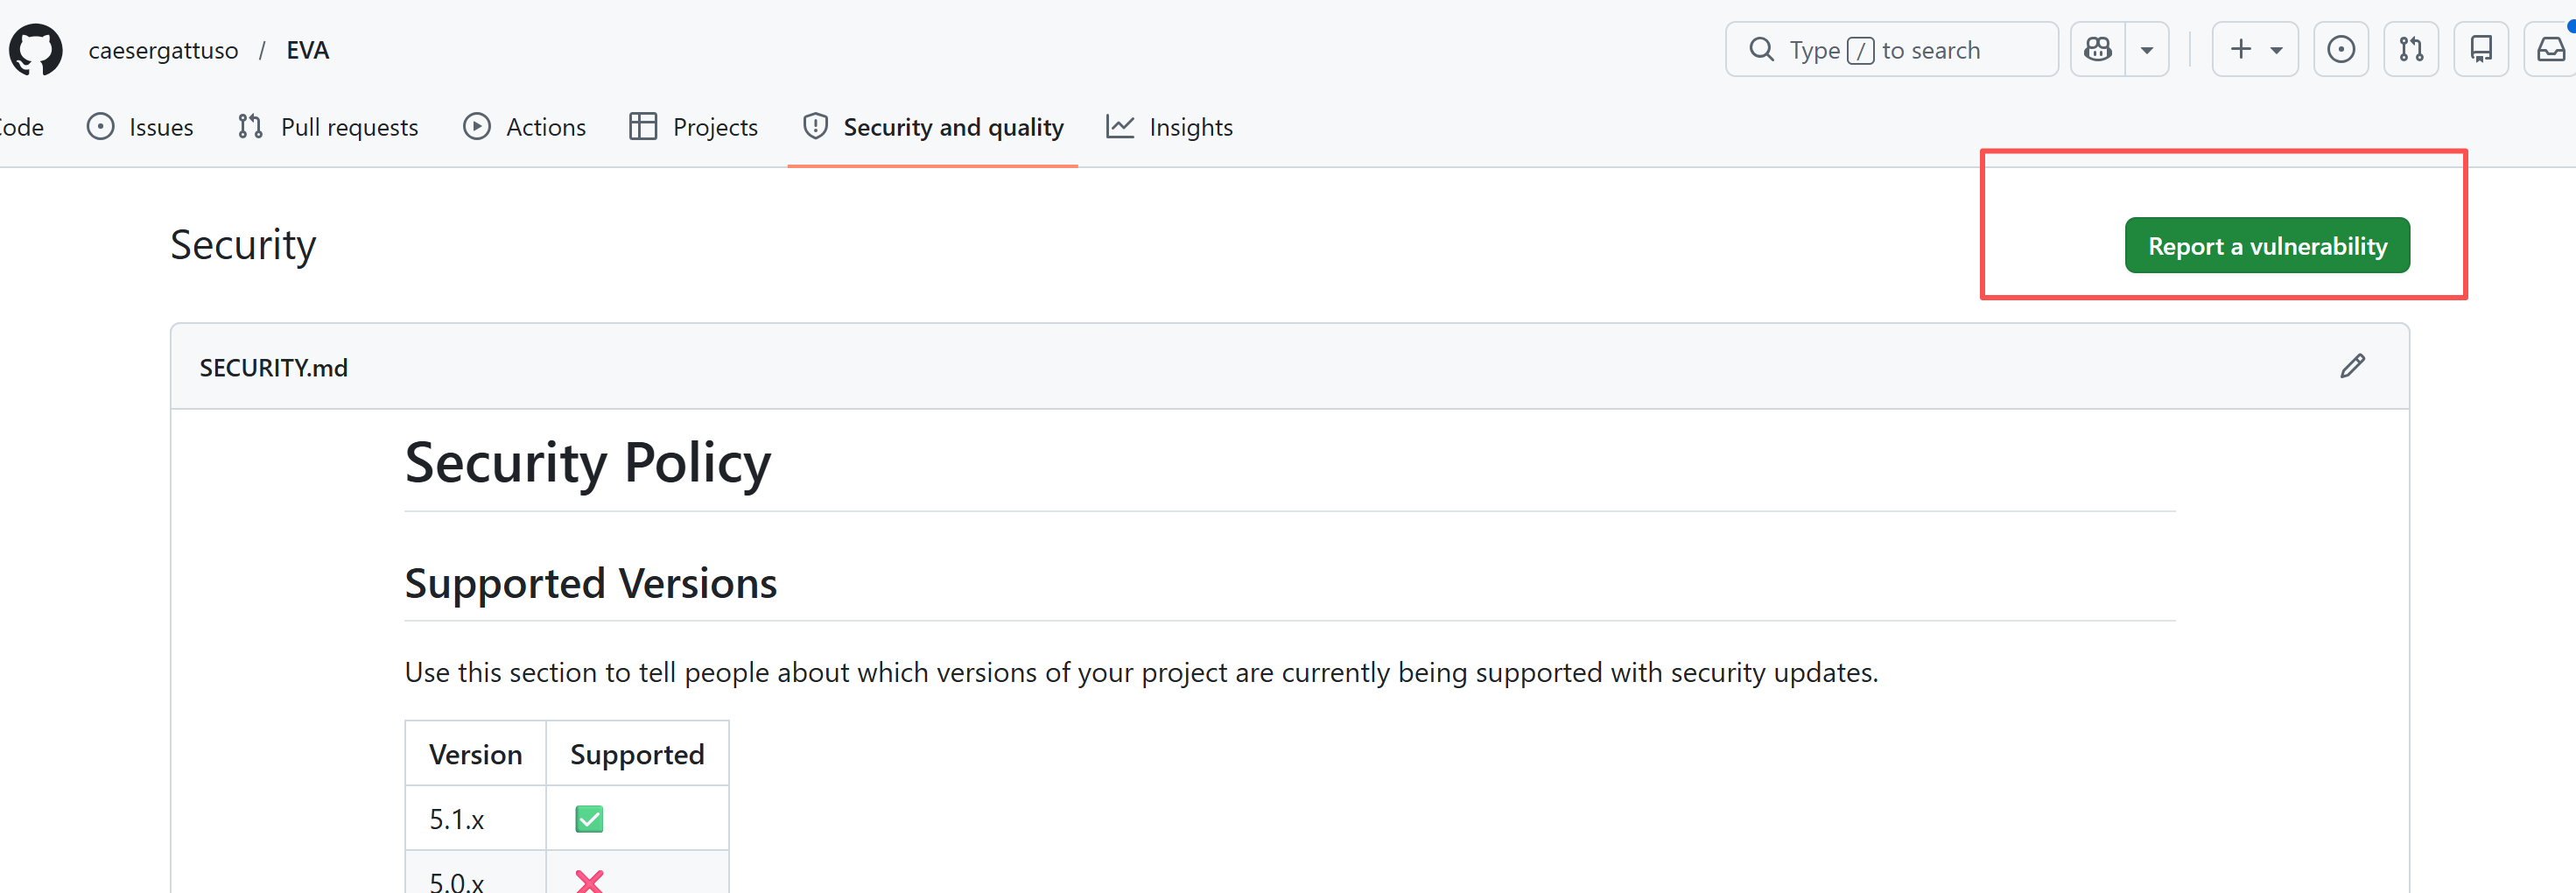
Task: Open the Actions tab
Action: 525,127
